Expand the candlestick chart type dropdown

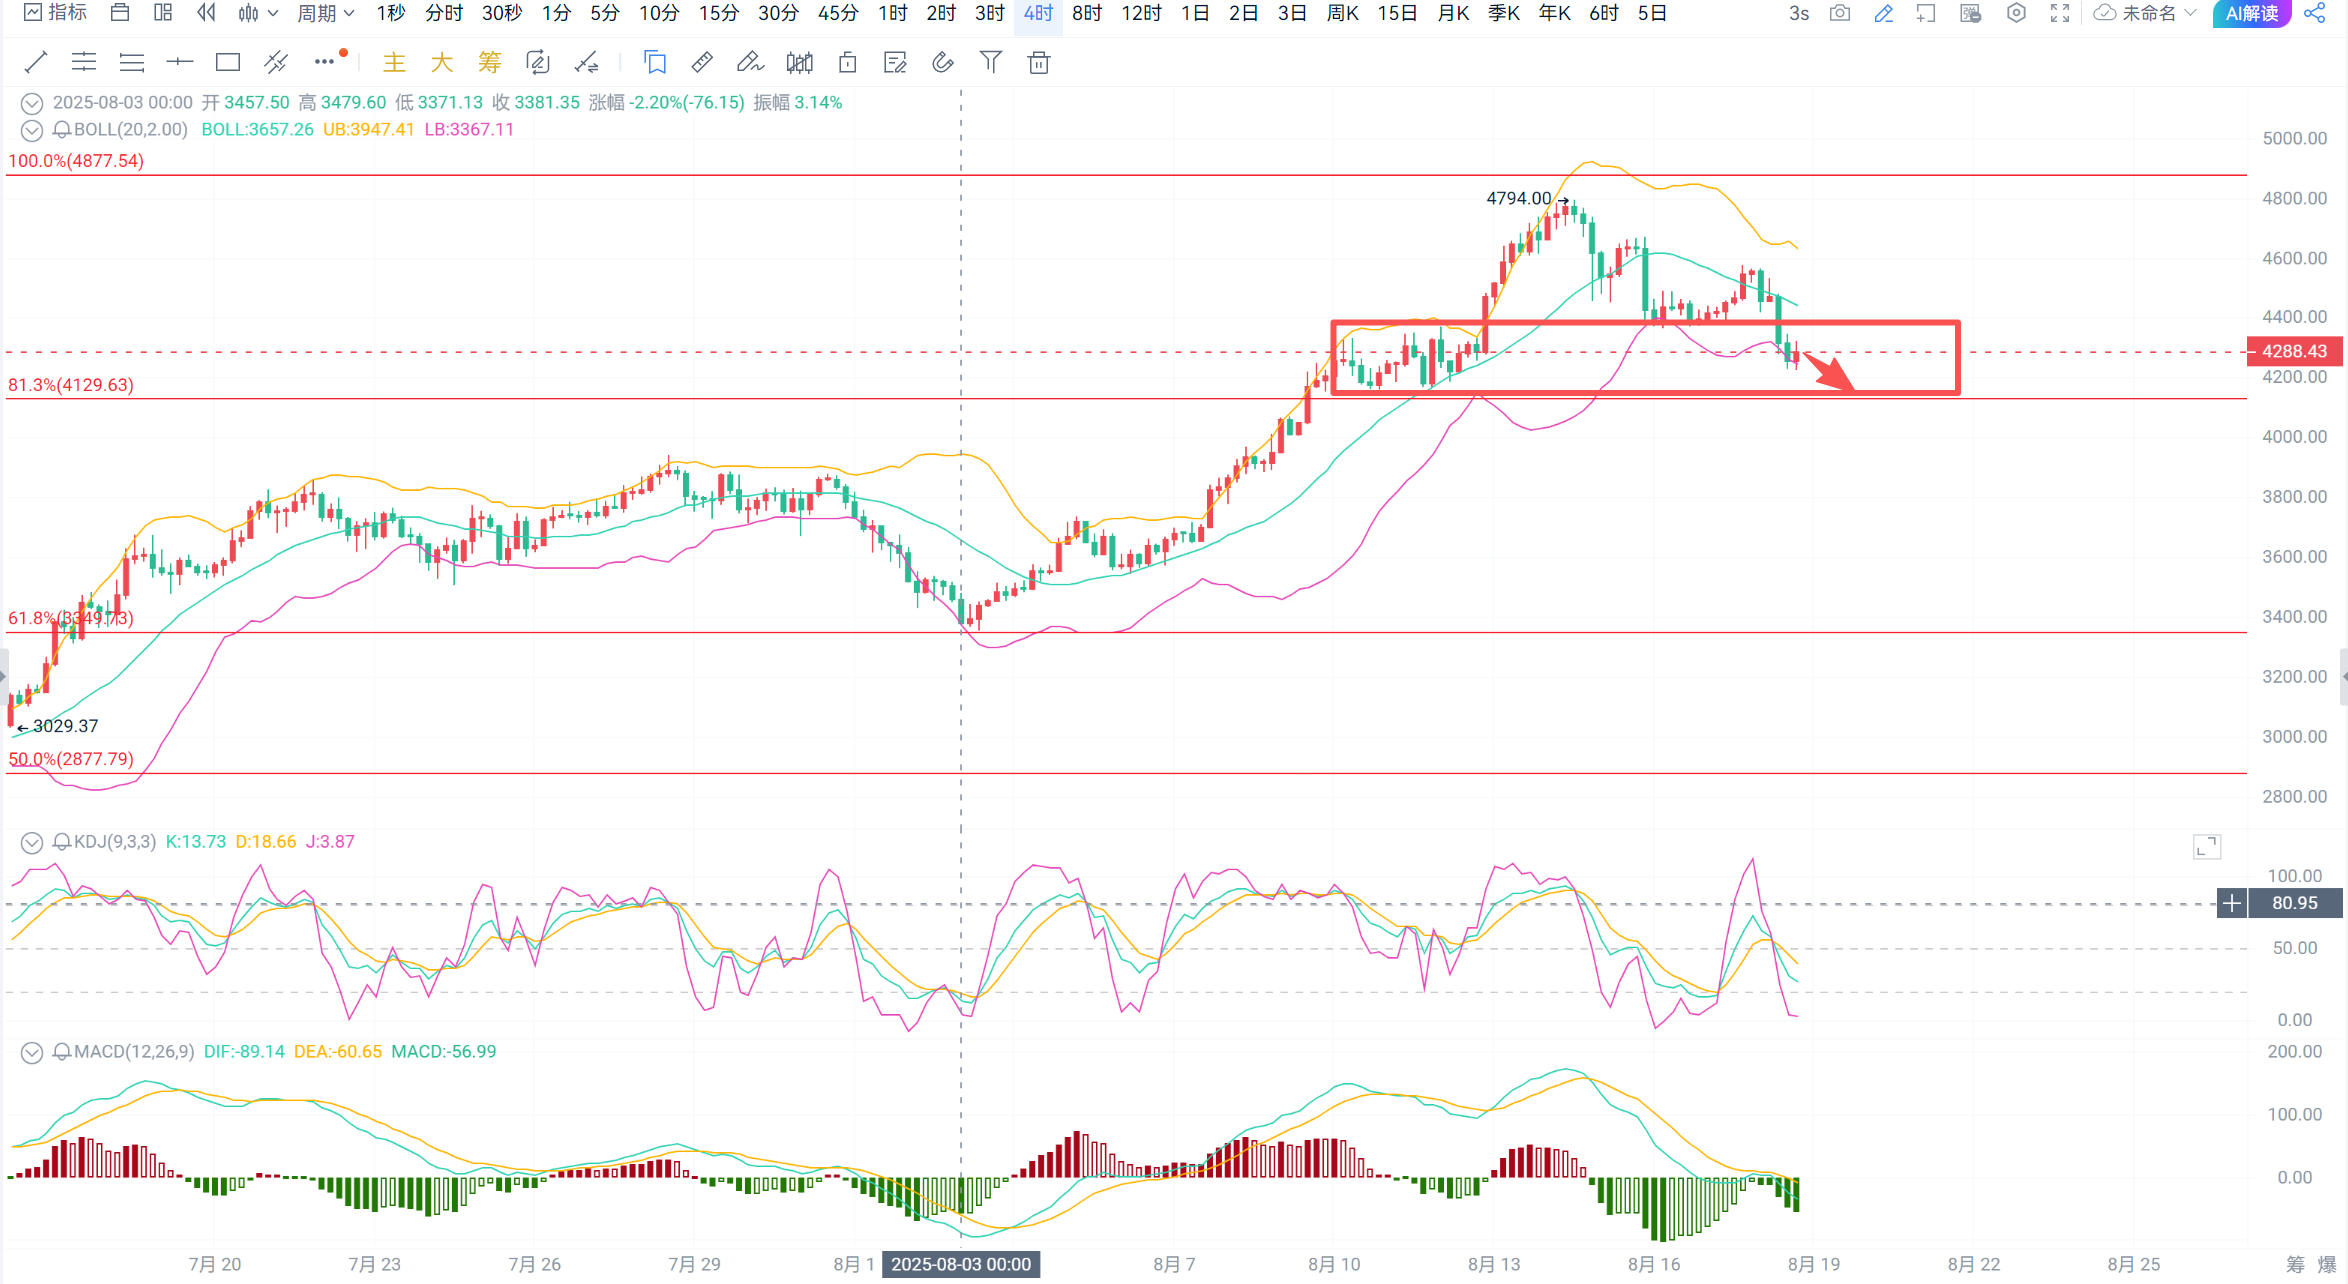pyautogui.click(x=258, y=13)
